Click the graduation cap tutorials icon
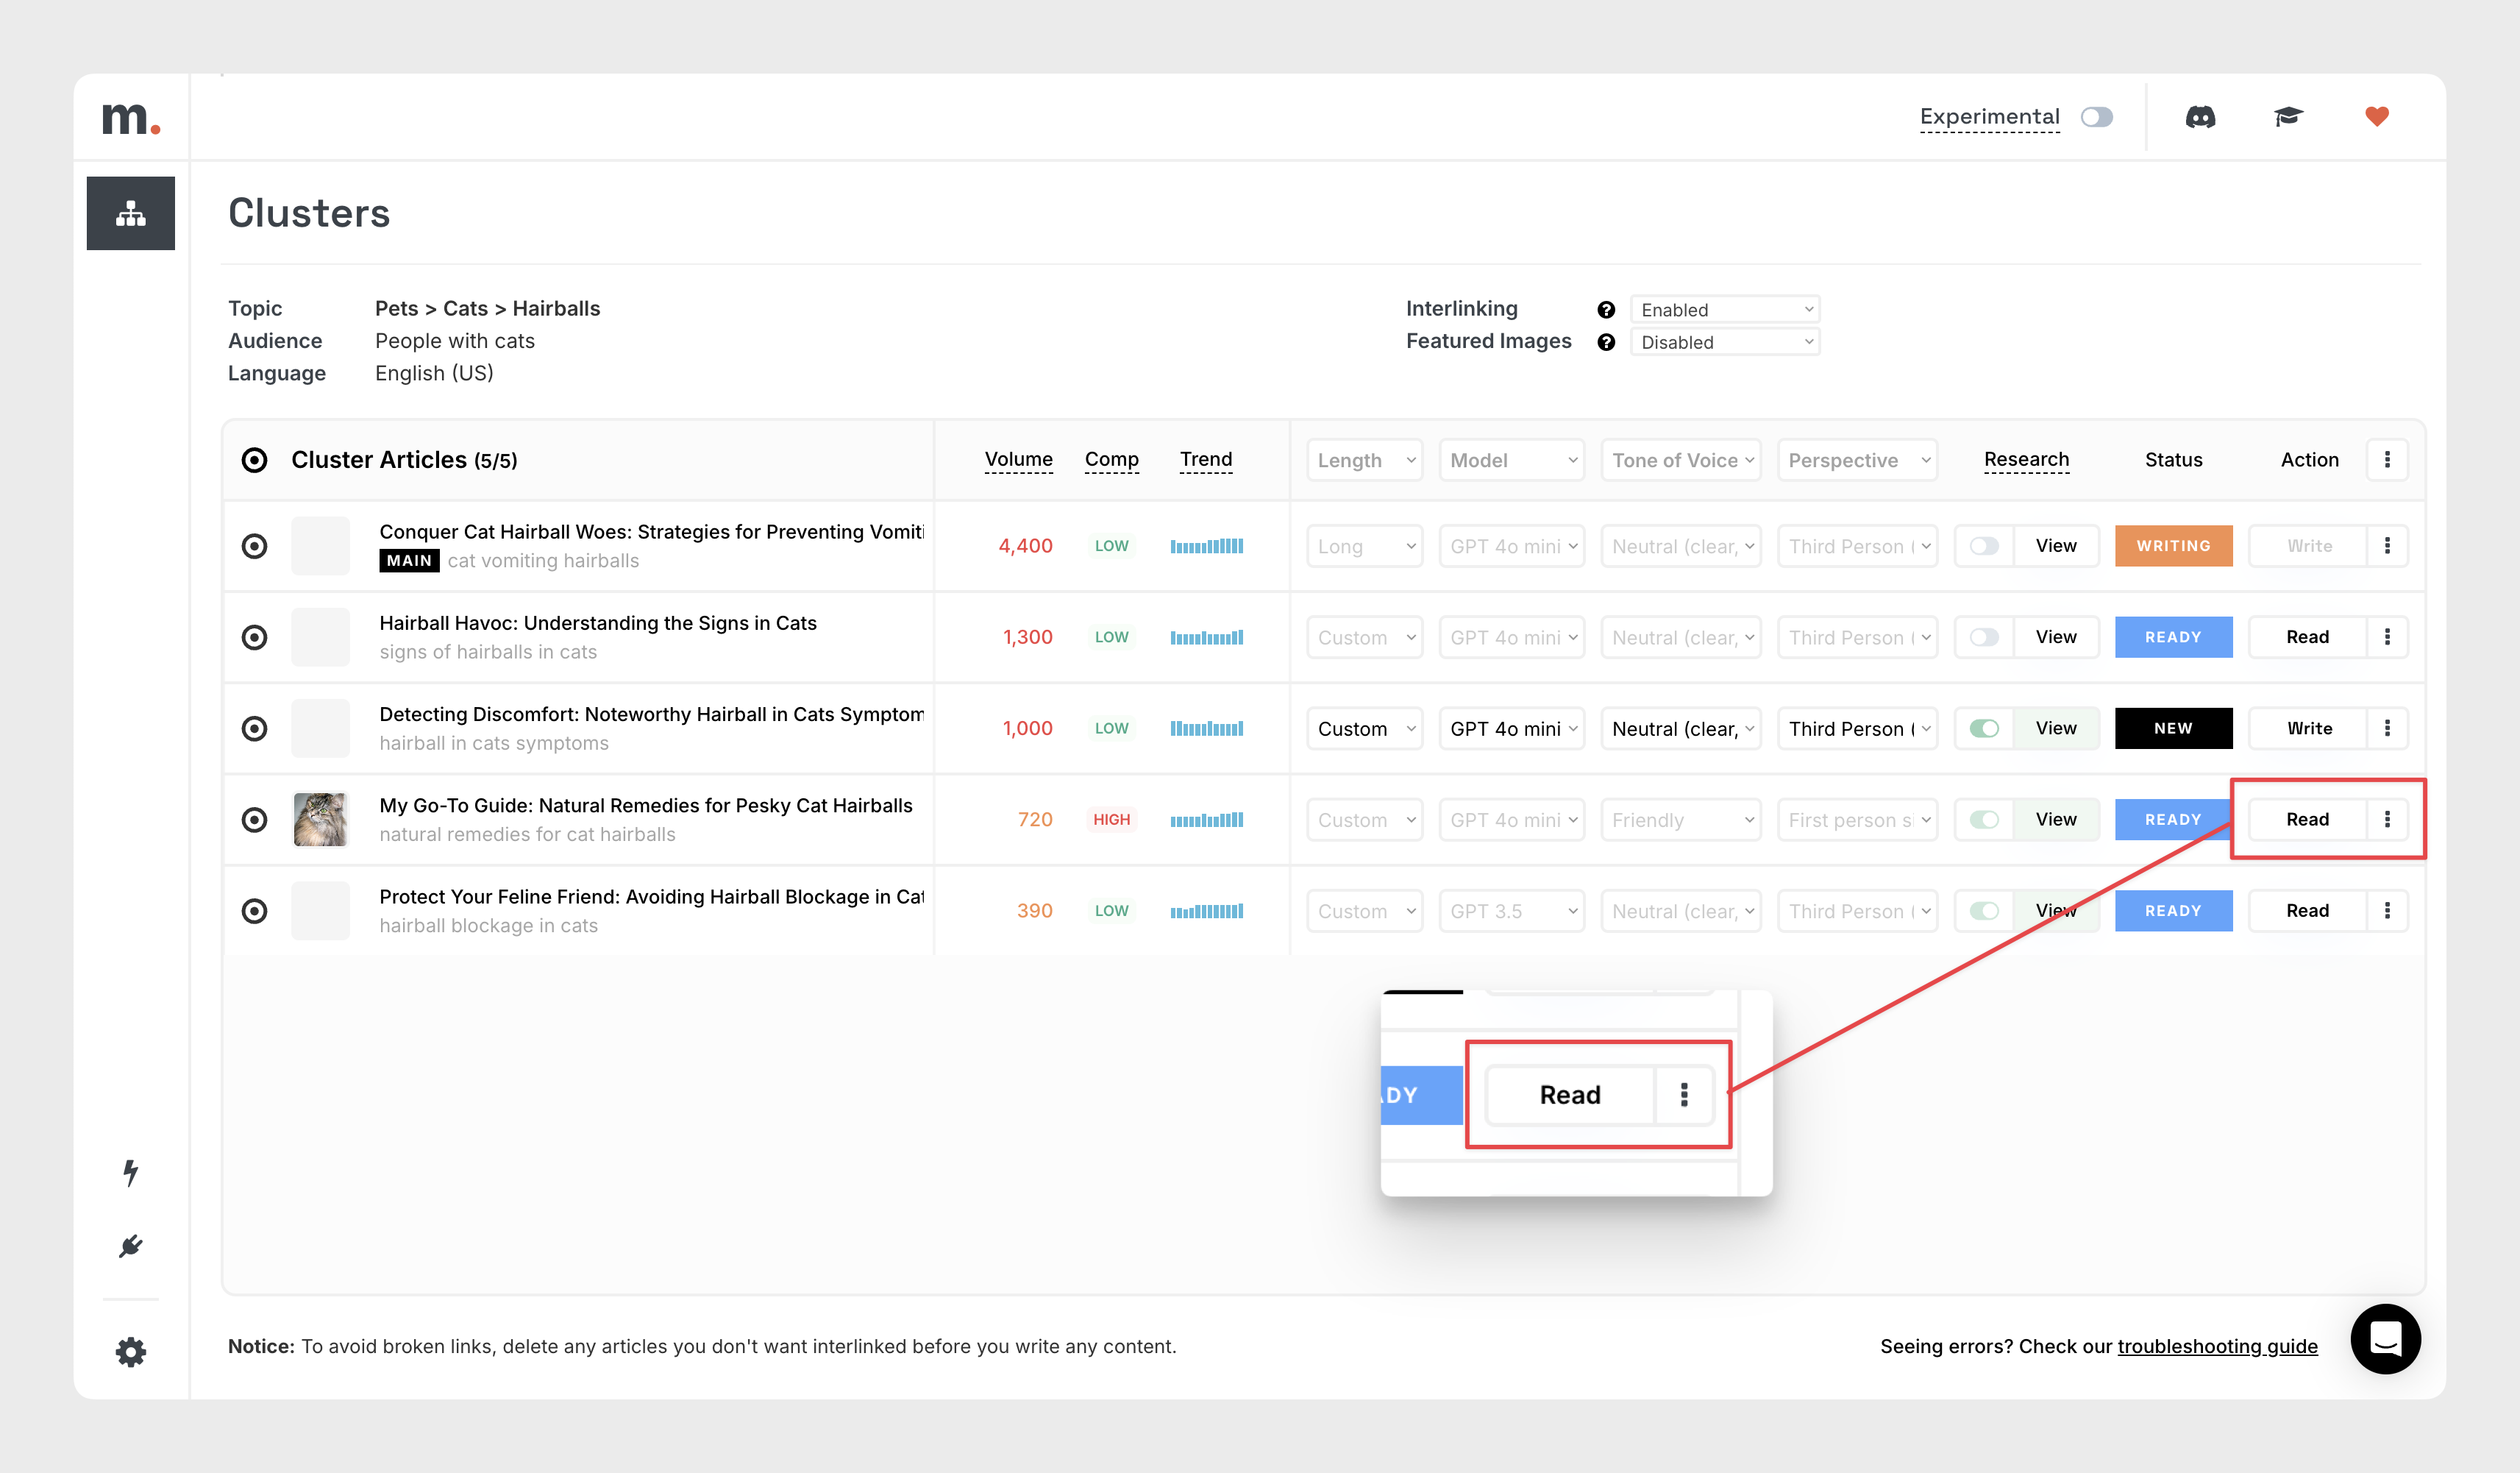 [x=2288, y=117]
